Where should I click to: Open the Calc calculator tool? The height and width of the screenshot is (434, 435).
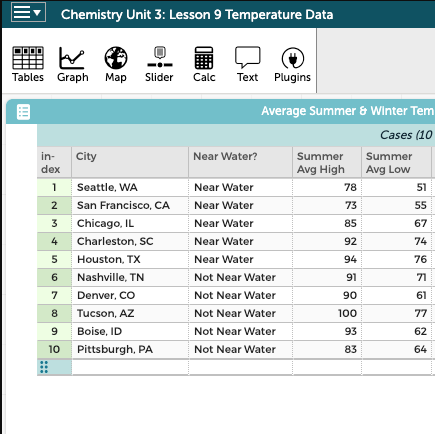pyautogui.click(x=204, y=64)
